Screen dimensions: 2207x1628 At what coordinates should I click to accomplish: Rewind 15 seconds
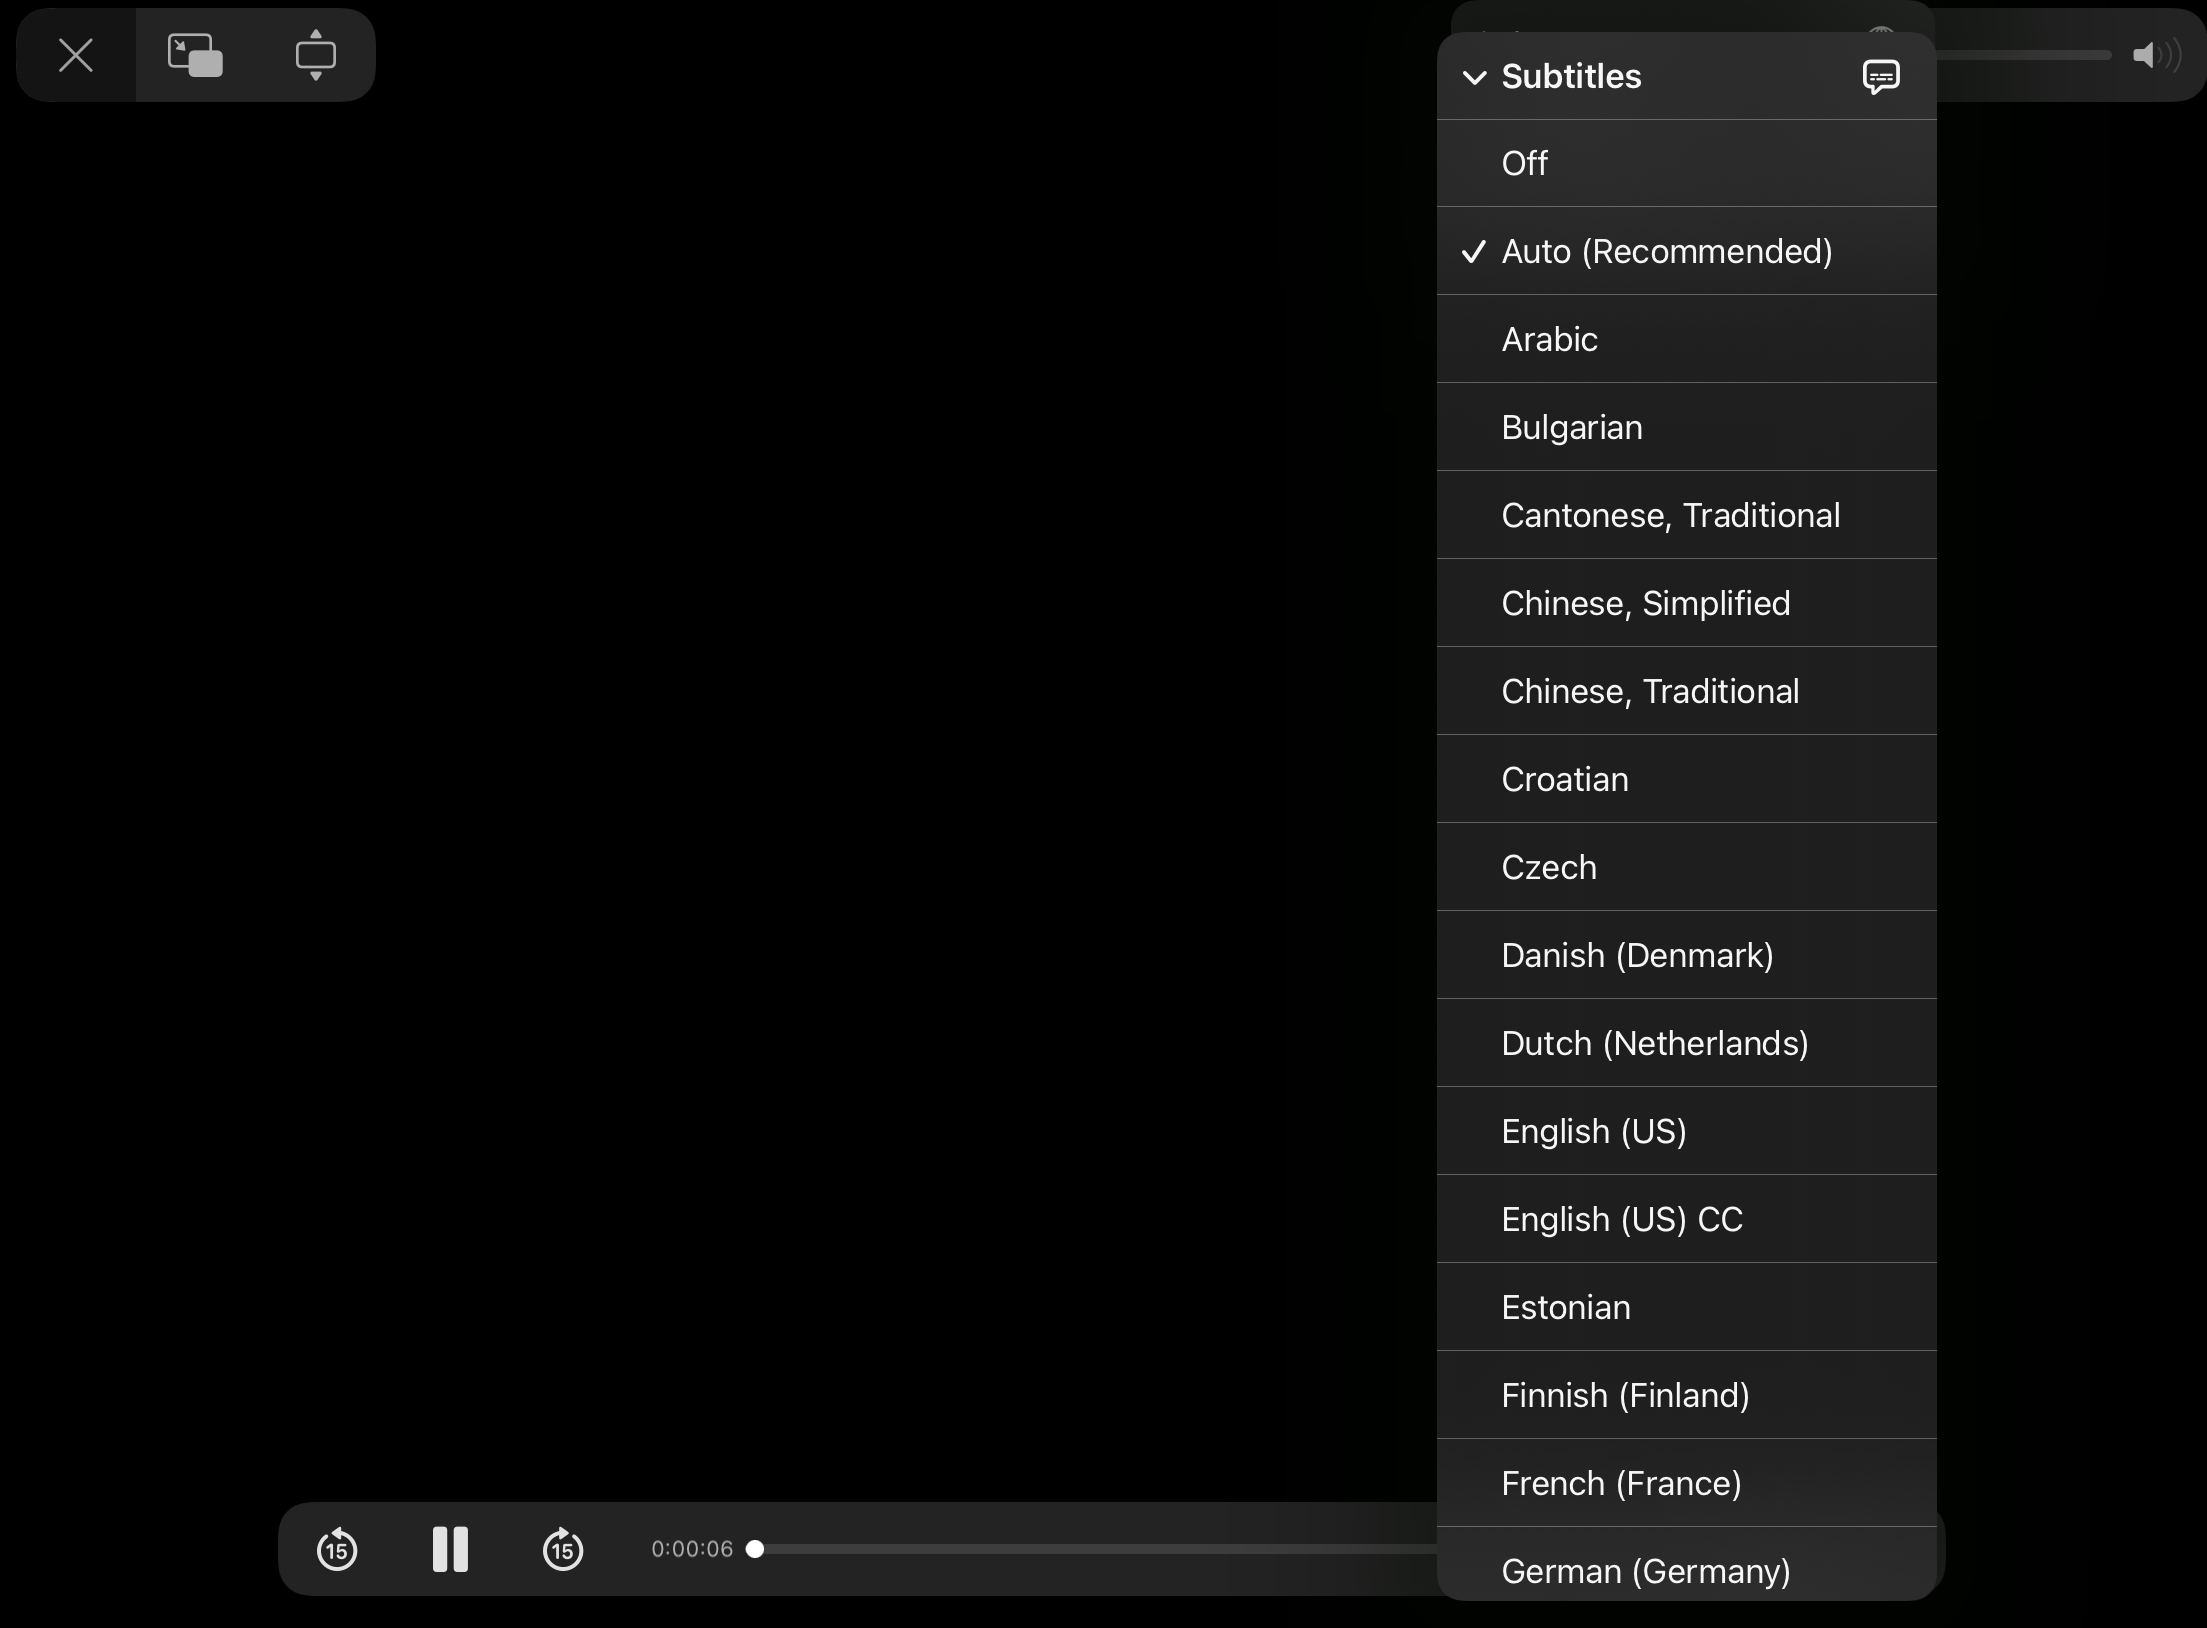[337, 1549]
